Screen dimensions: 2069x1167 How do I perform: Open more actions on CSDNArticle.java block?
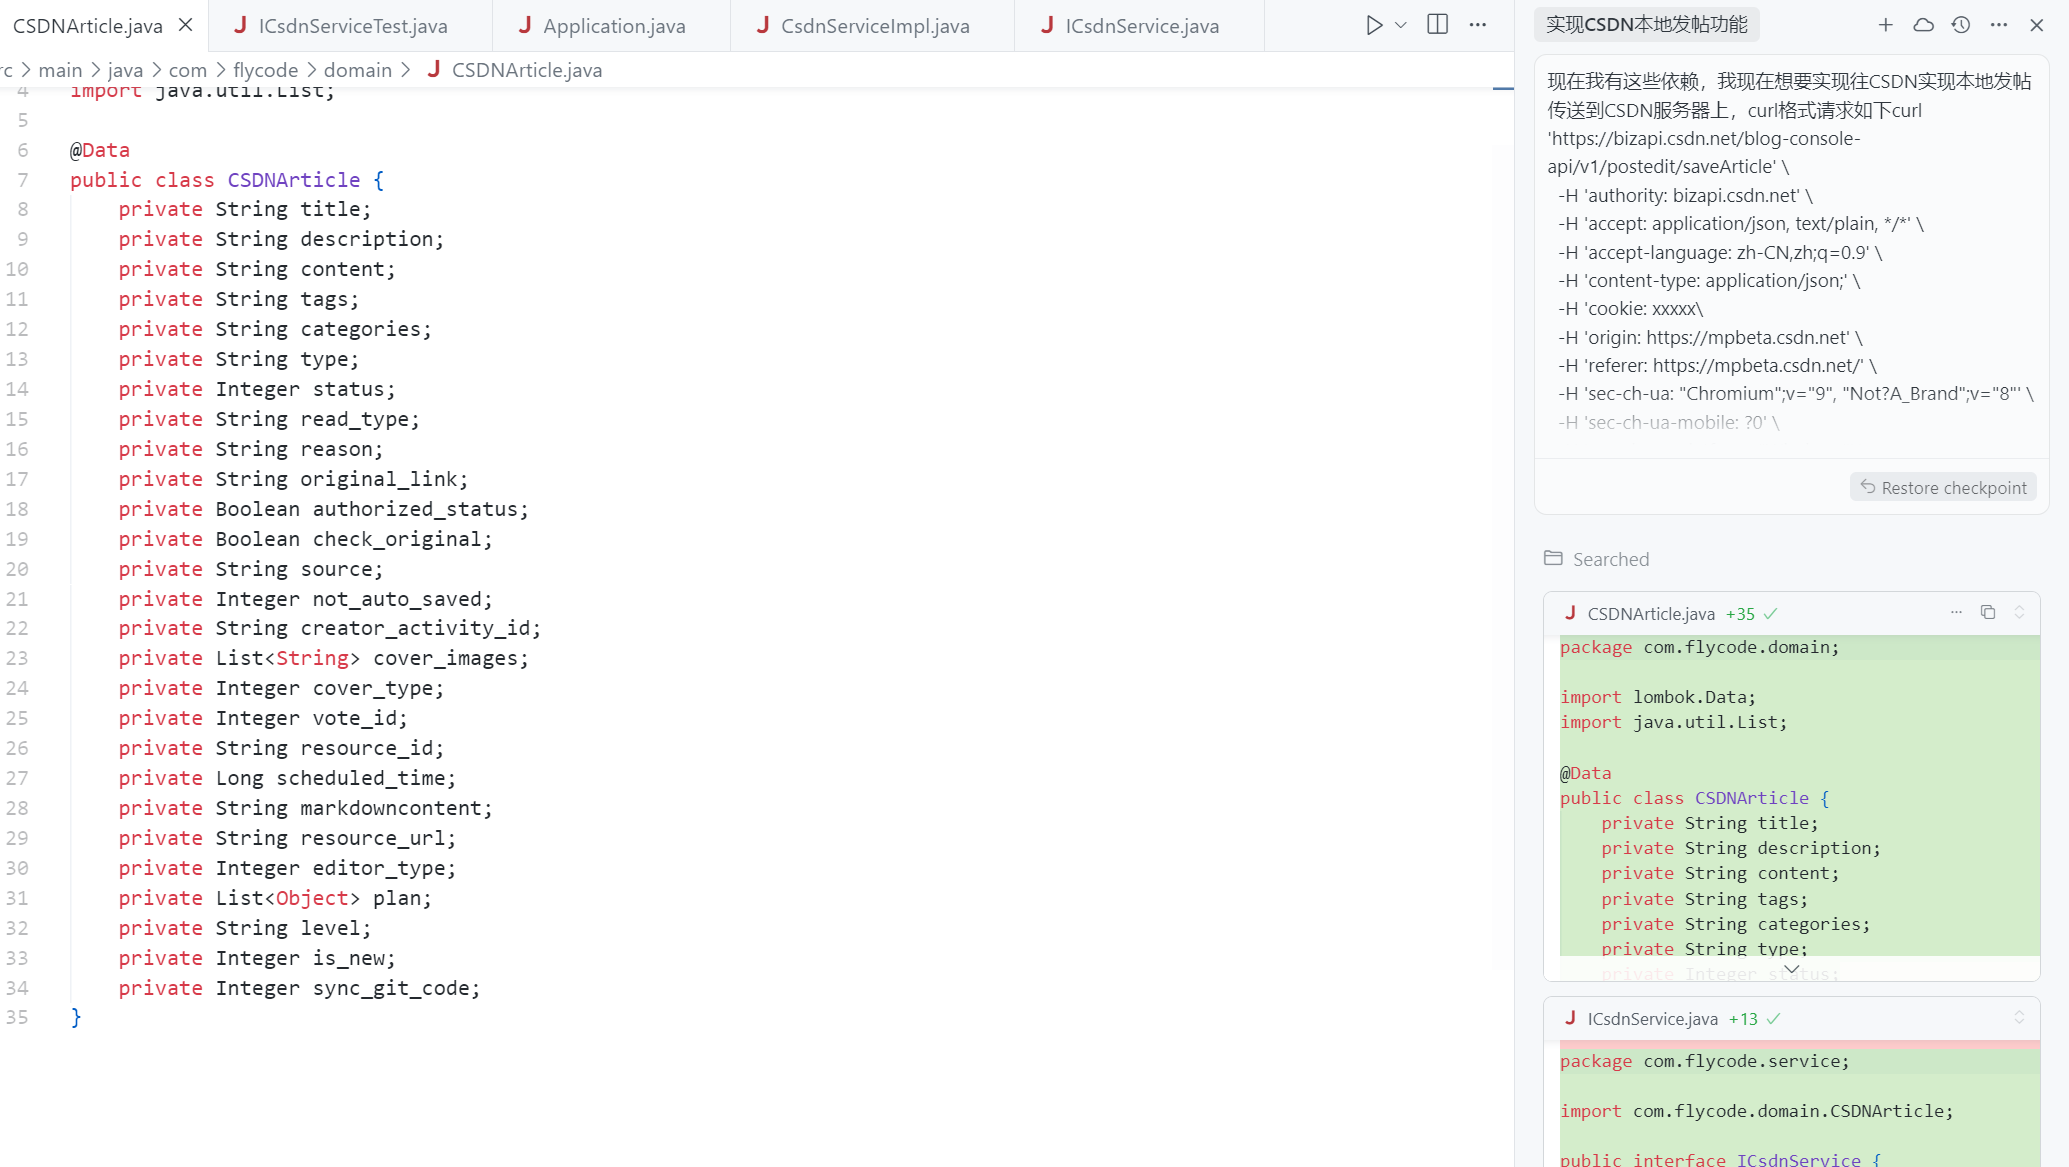1956,612
